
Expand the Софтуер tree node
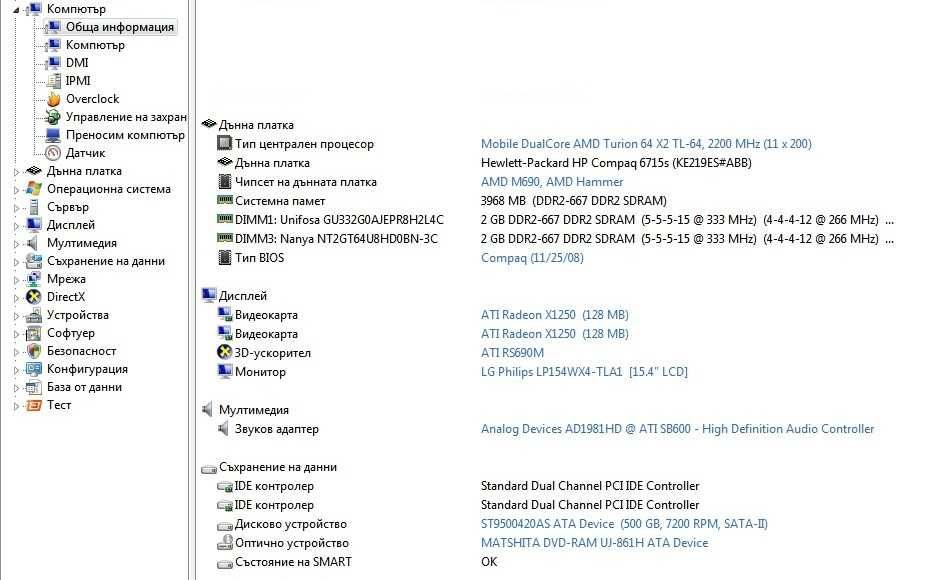(x=16, y=334)
